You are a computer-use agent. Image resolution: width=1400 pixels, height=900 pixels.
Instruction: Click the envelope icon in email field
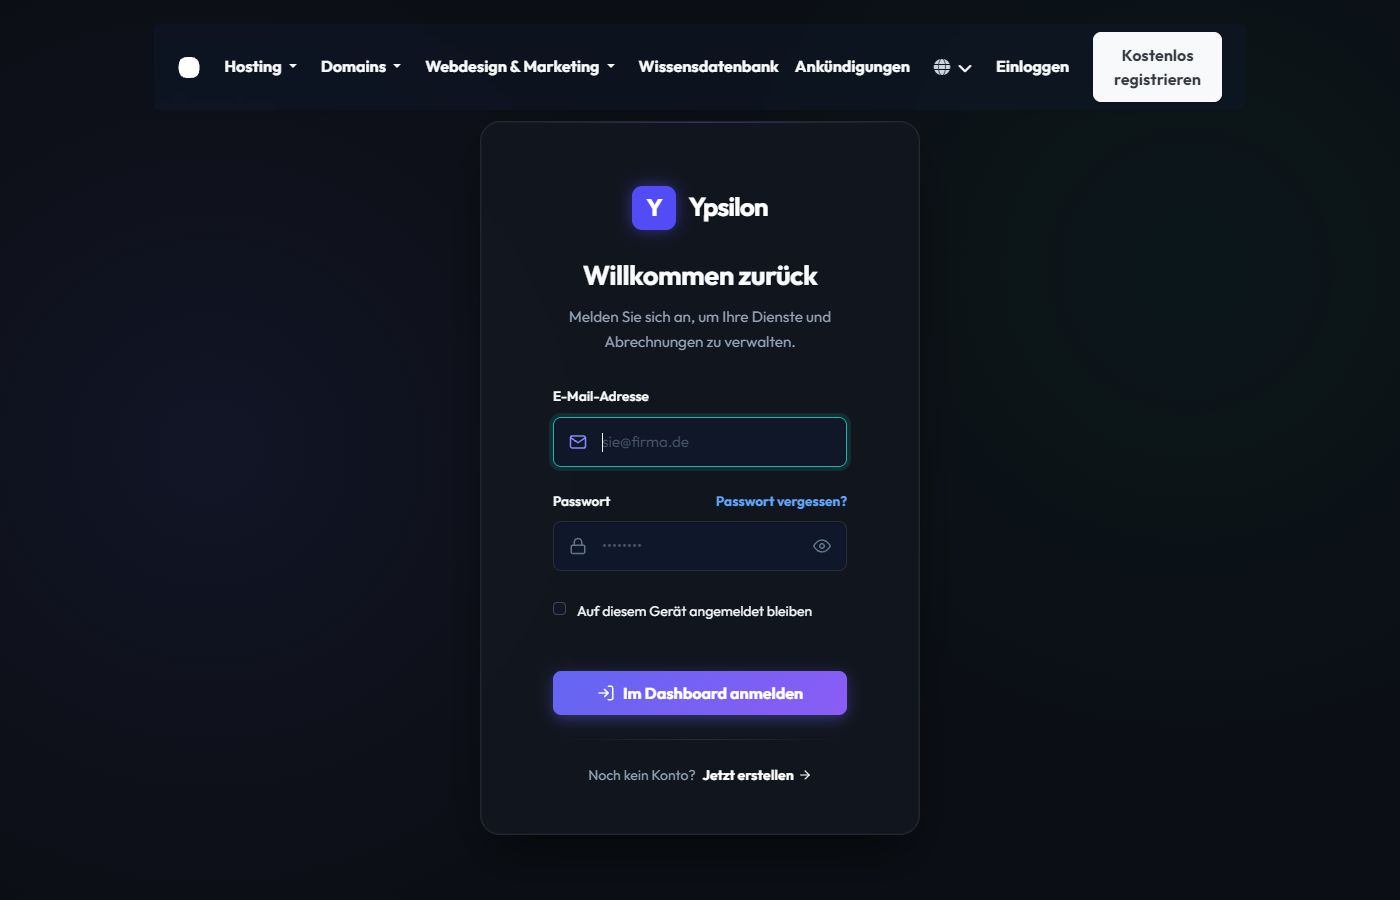[578, 442]
